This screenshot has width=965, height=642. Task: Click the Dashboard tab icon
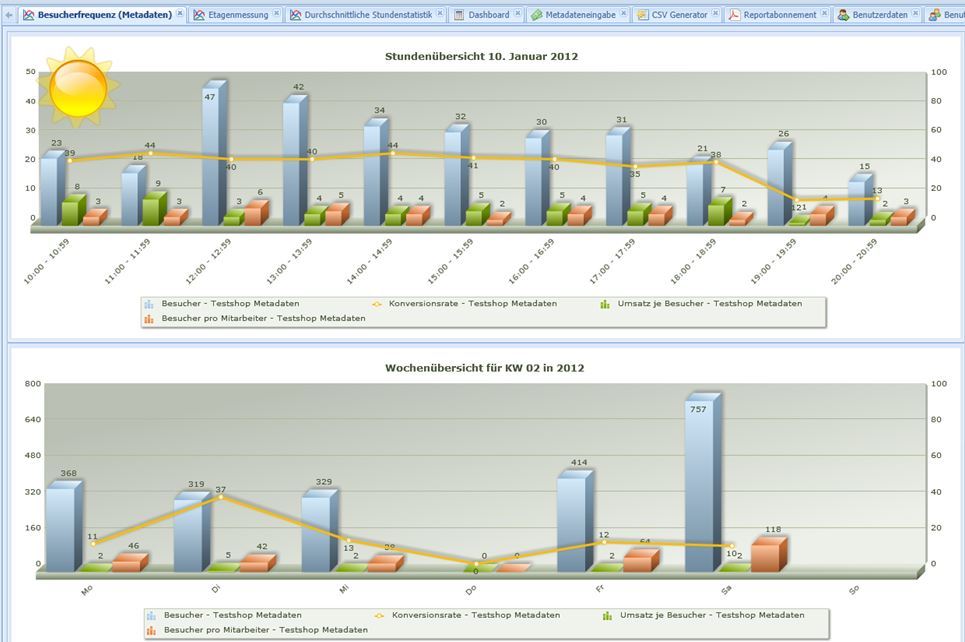(459, 15)
